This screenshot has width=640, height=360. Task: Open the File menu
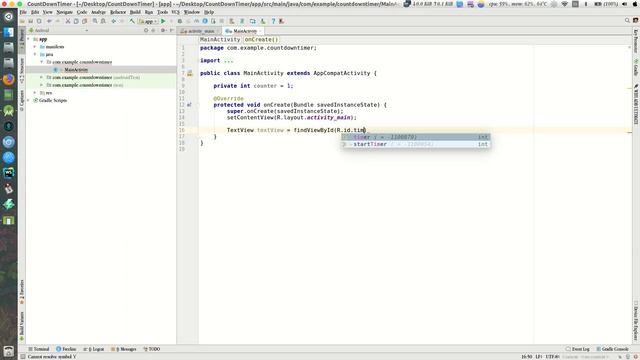coord(23,12)
